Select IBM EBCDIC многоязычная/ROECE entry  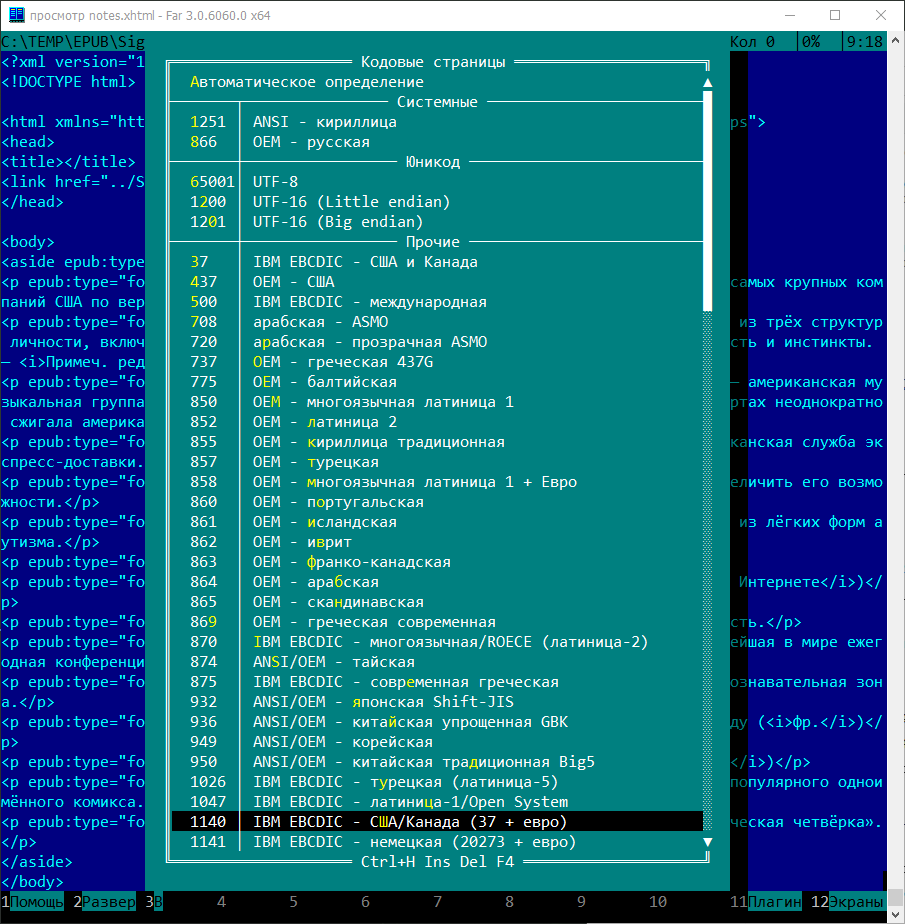coord(437,643)
